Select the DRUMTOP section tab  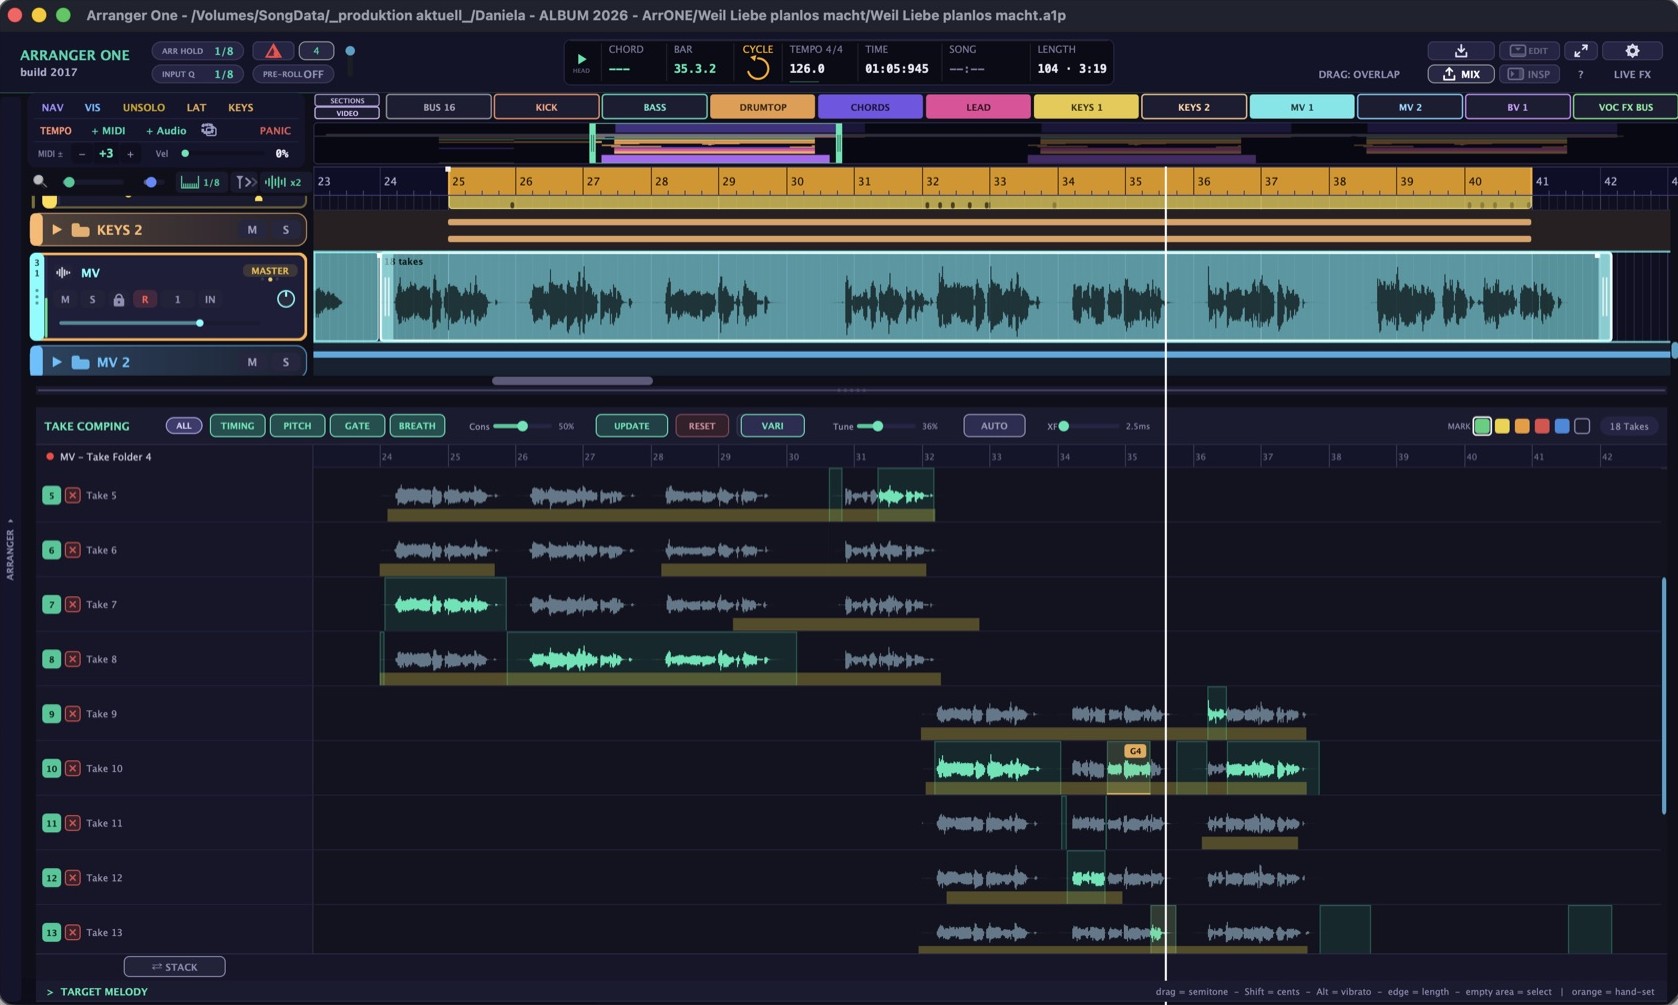pyautogui.click(x=763, y=107)
